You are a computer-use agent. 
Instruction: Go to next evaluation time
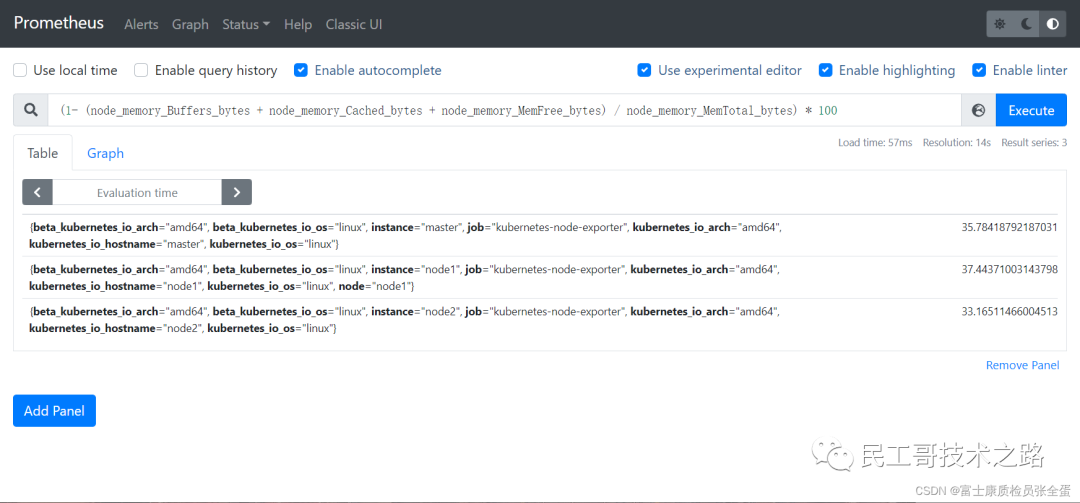[236, 192]
